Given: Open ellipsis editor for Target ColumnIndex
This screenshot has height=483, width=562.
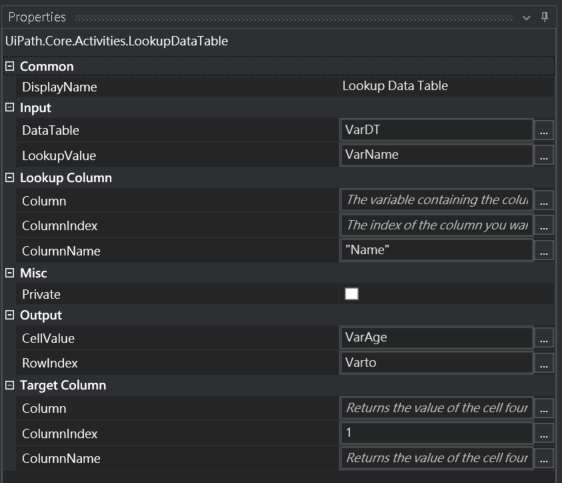Looking at the screenshot, I should (544, 433).
